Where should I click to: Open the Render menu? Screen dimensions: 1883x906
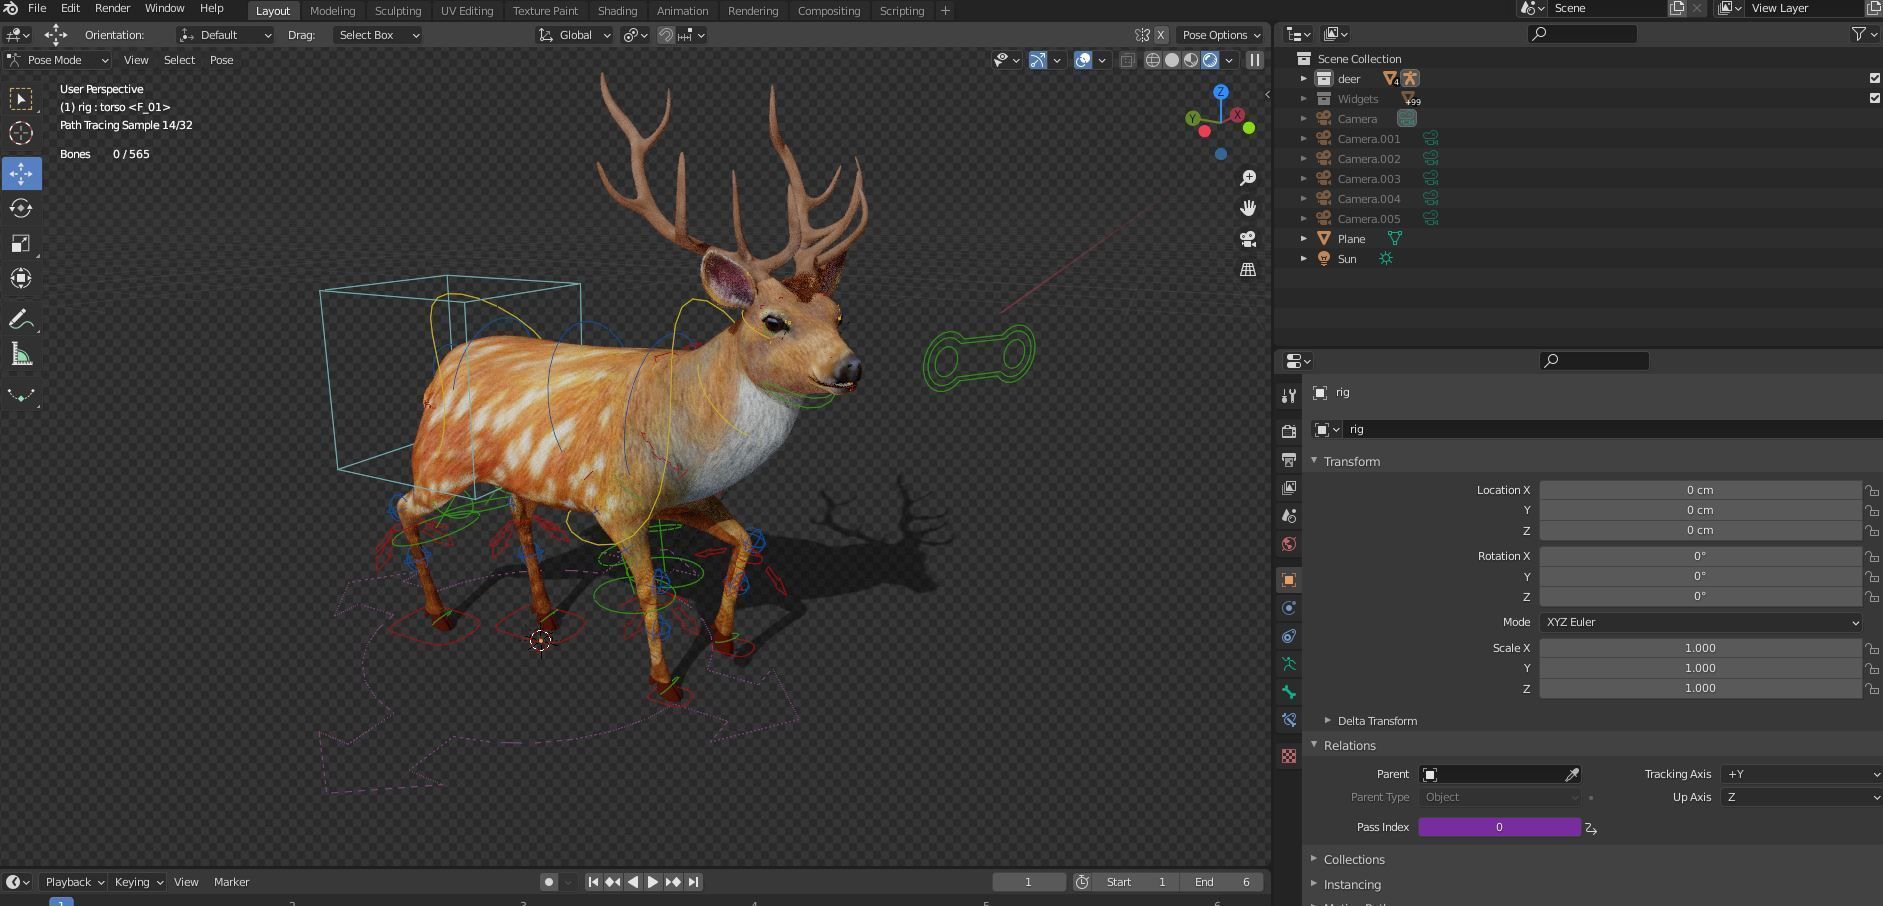tap(112, 8)
